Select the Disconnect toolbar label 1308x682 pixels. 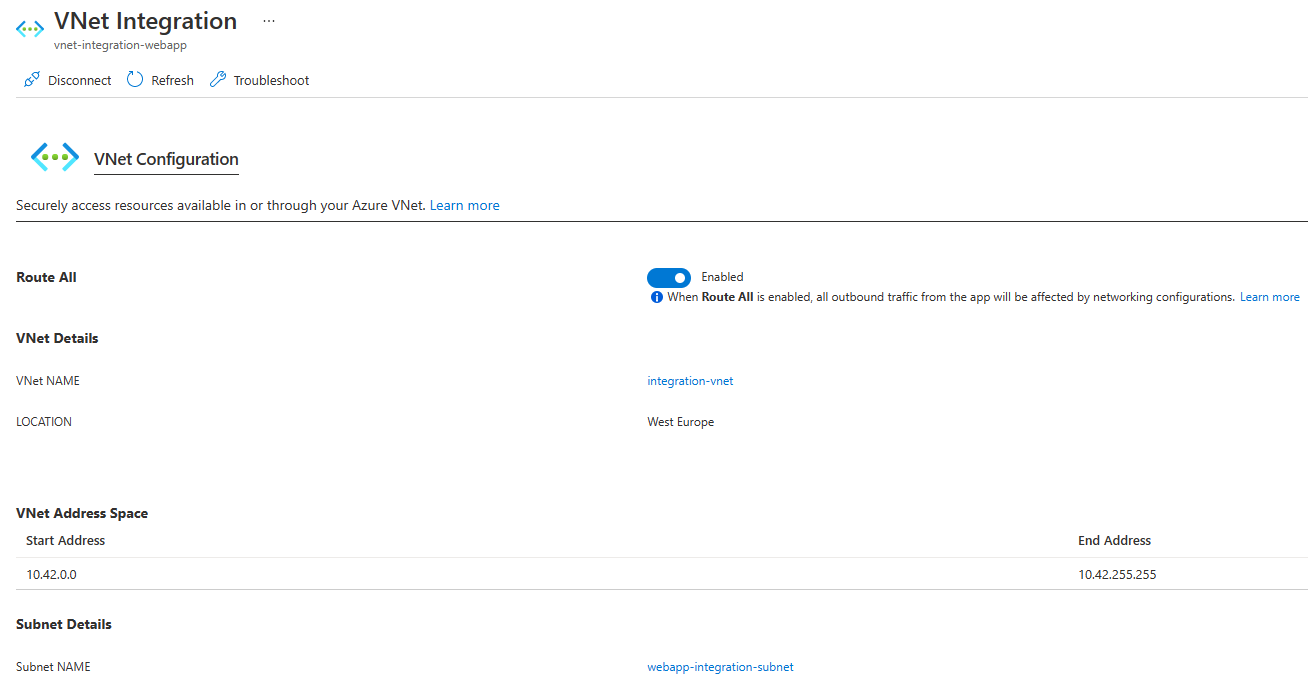(80, 81)
